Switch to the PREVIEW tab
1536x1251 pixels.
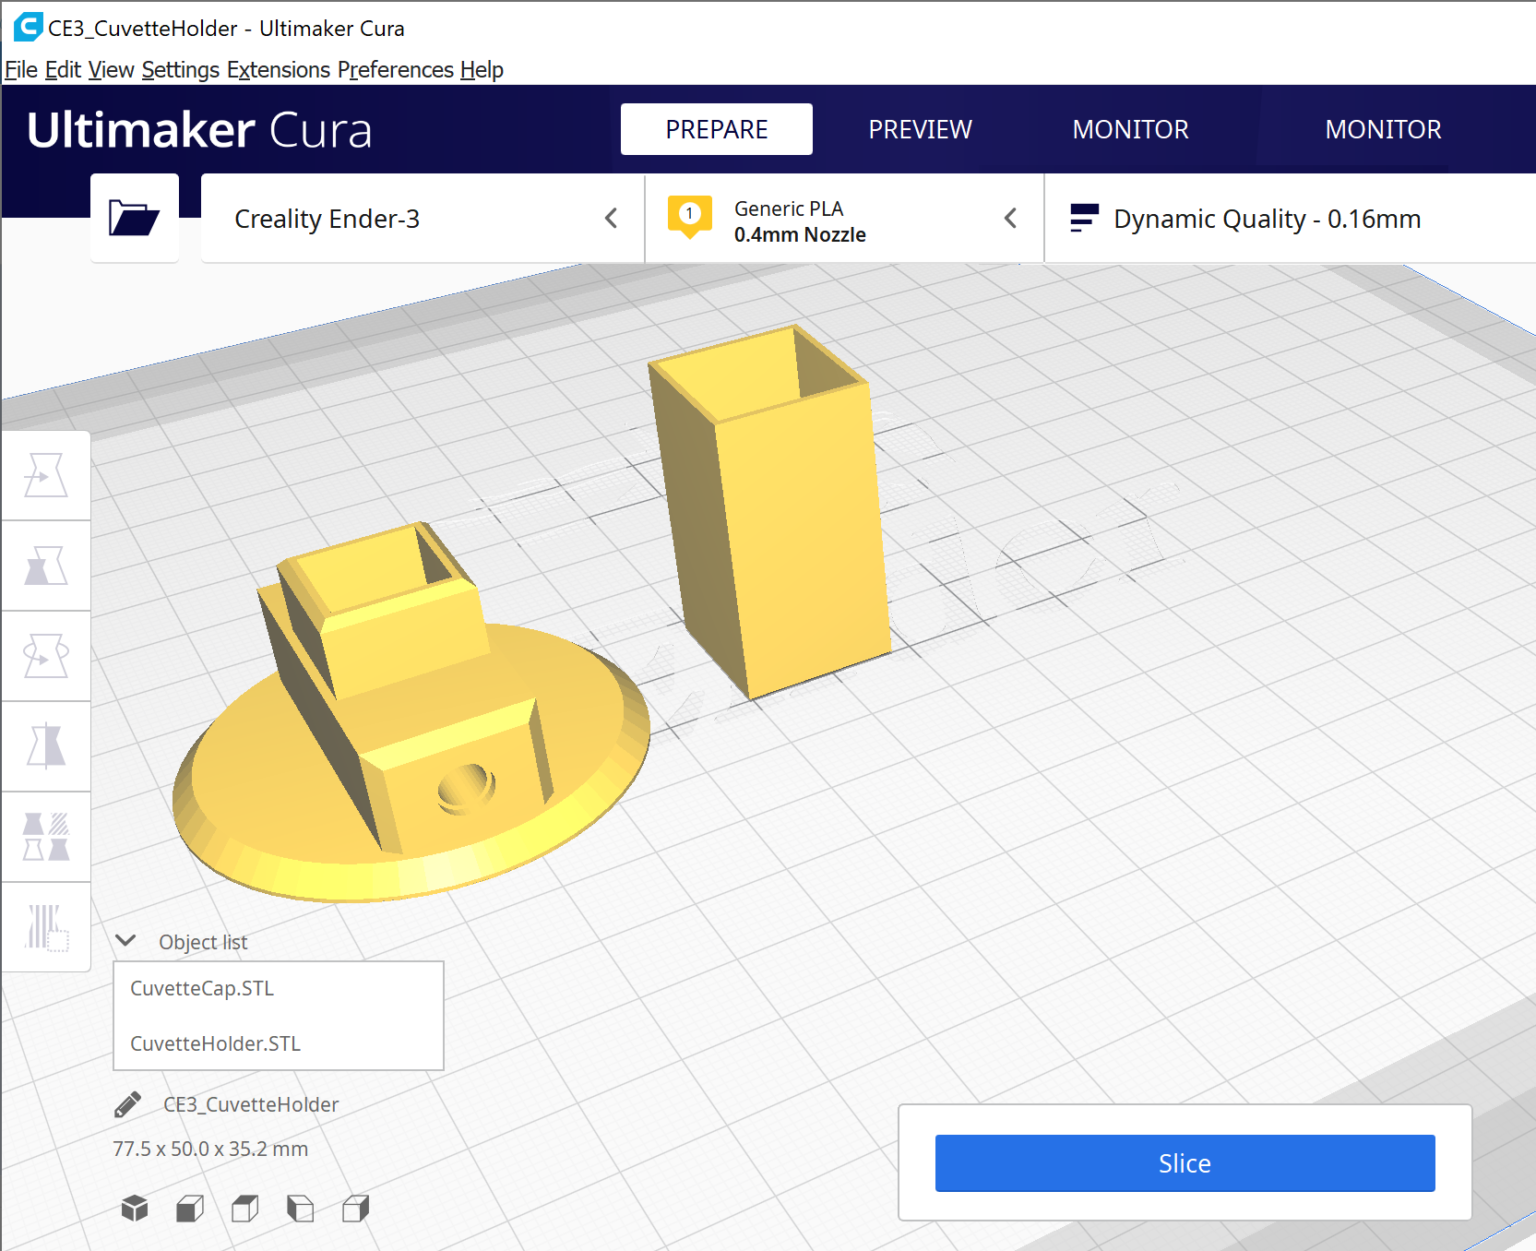[x=919, y=129]
